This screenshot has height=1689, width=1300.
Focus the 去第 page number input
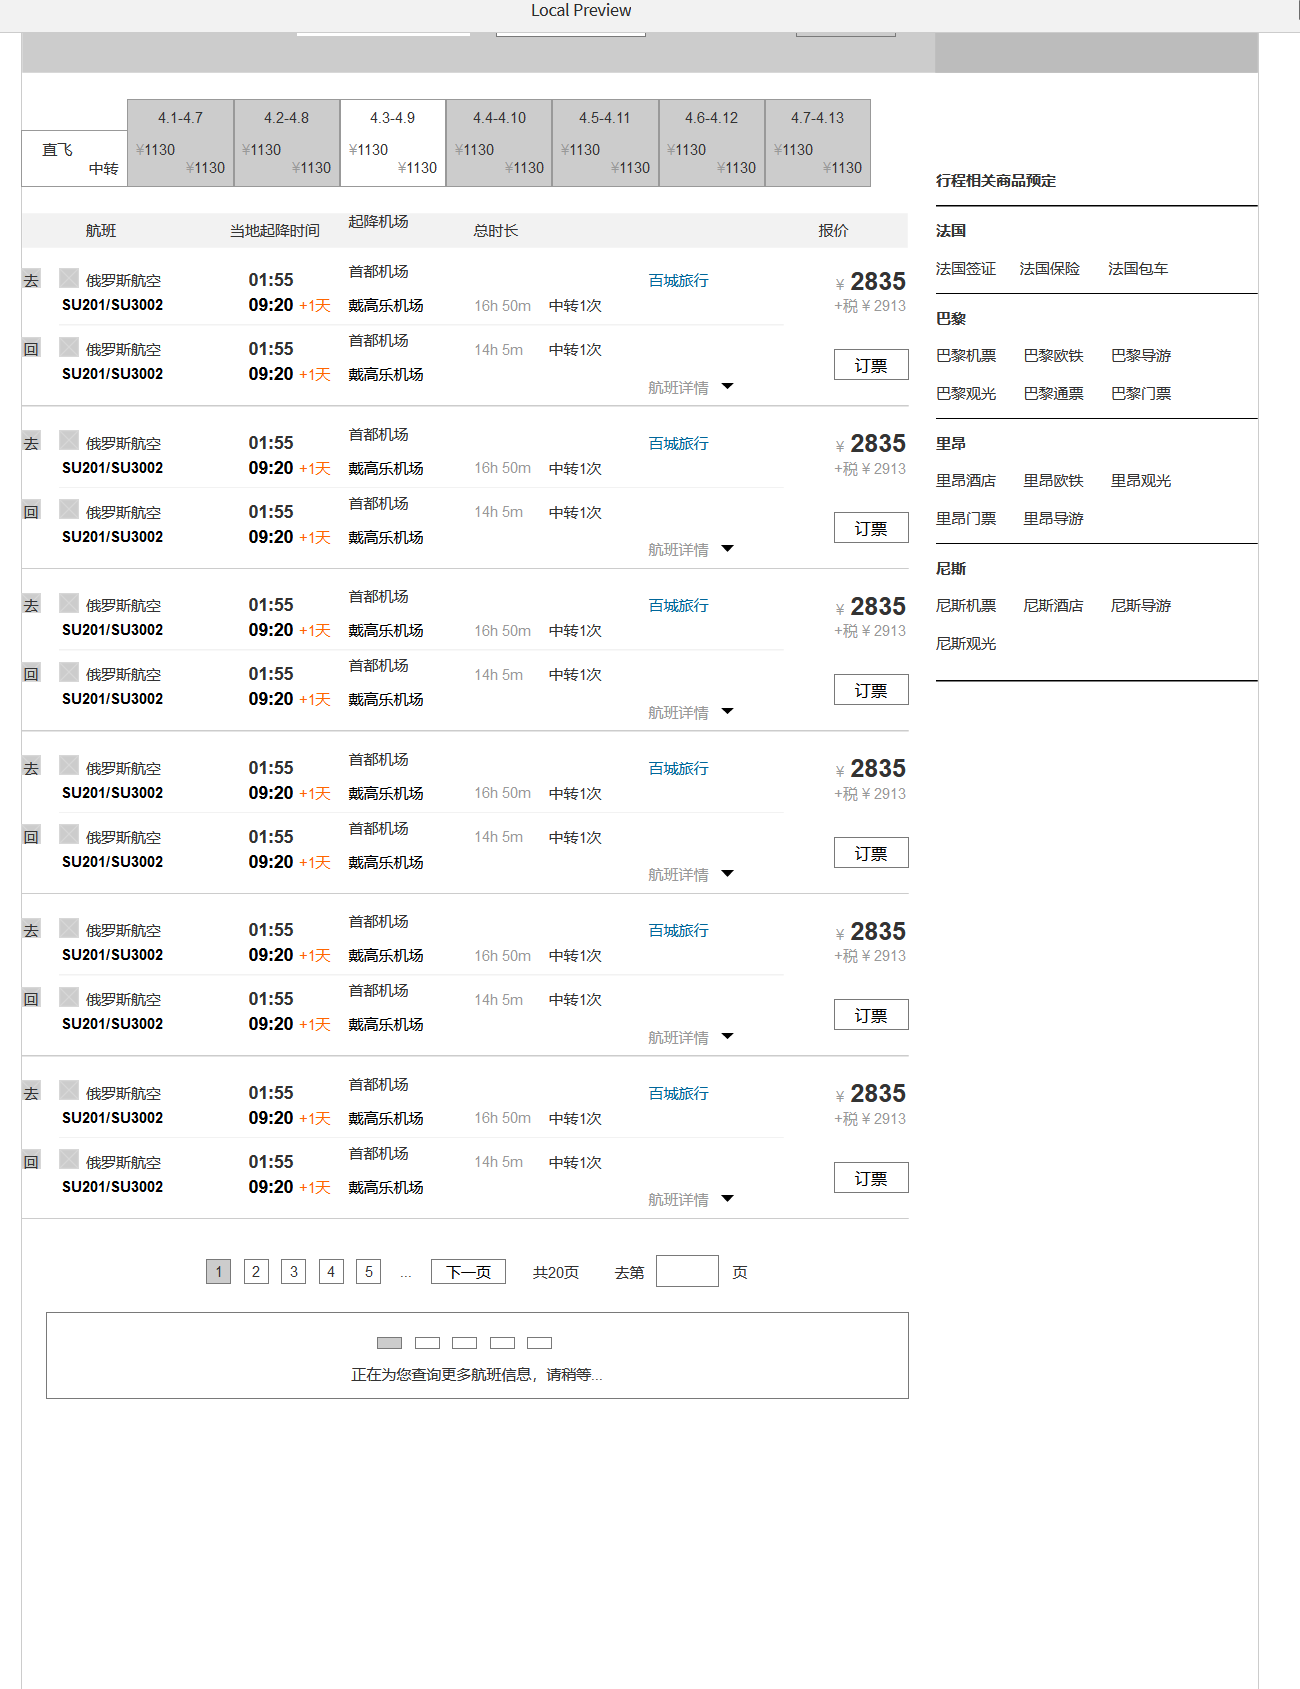[687, 1271]
